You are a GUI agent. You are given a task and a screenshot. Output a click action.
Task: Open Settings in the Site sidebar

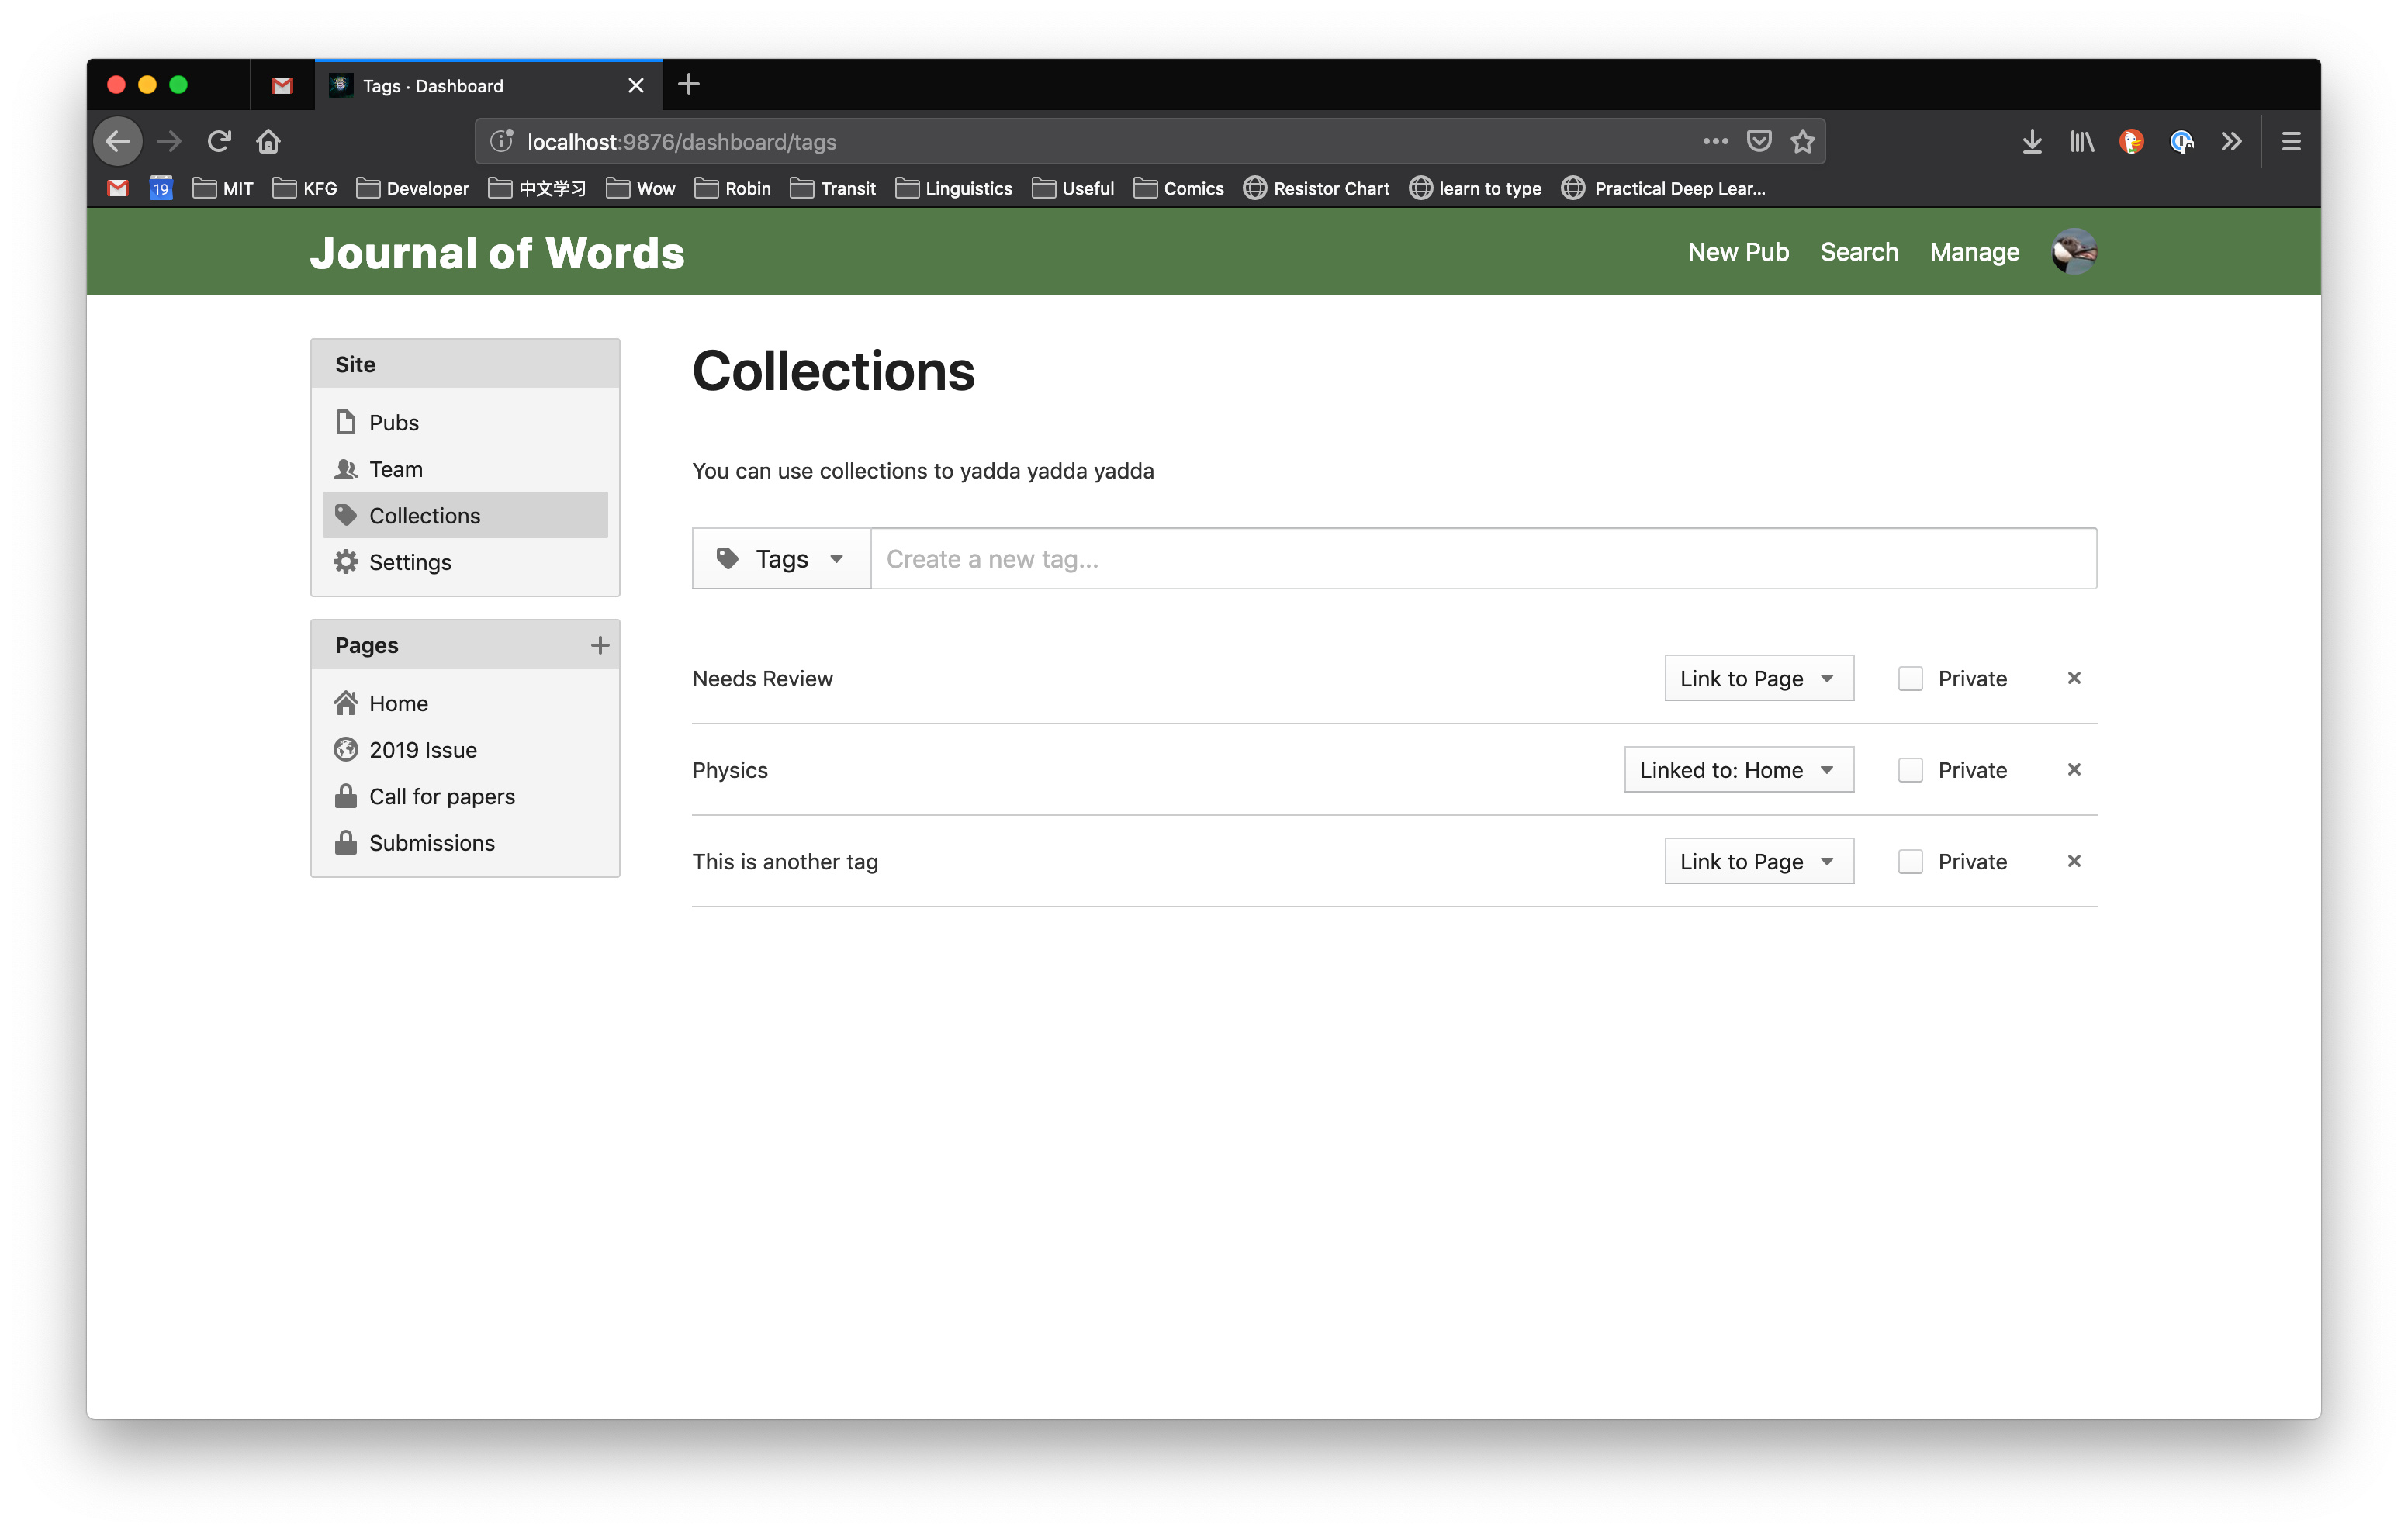pyautogui.click(x=465, y=561)
